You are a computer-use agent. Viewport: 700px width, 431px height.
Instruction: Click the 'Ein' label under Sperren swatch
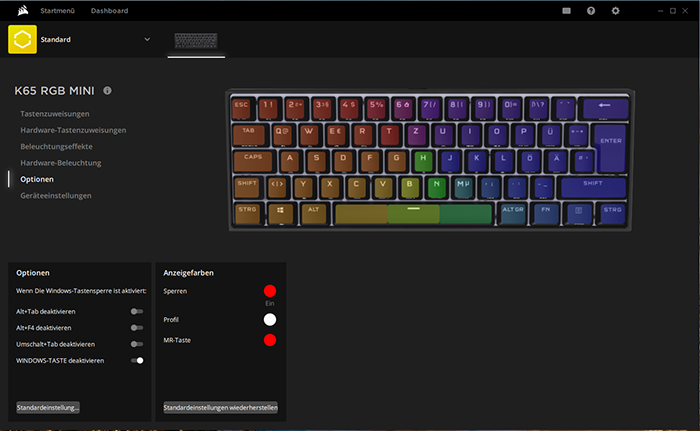pyautogui.click(x=270, y=303)
